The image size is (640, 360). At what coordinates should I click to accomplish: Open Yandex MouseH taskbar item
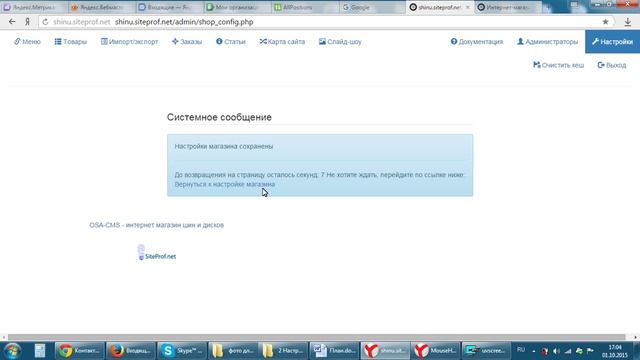point(436,351)
